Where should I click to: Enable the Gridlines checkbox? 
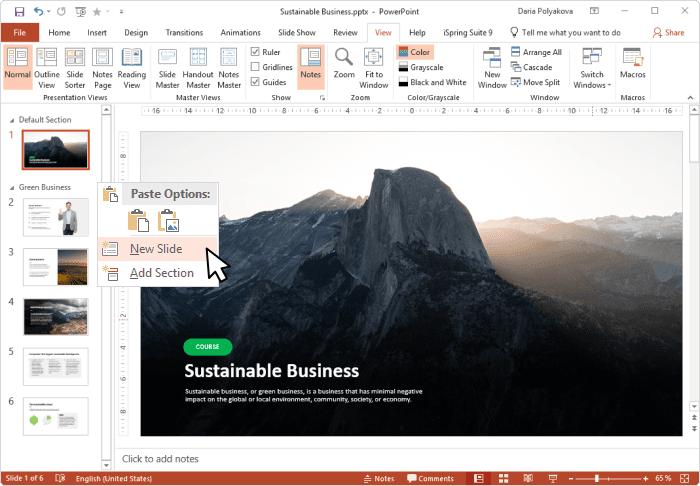click(256, 67)
